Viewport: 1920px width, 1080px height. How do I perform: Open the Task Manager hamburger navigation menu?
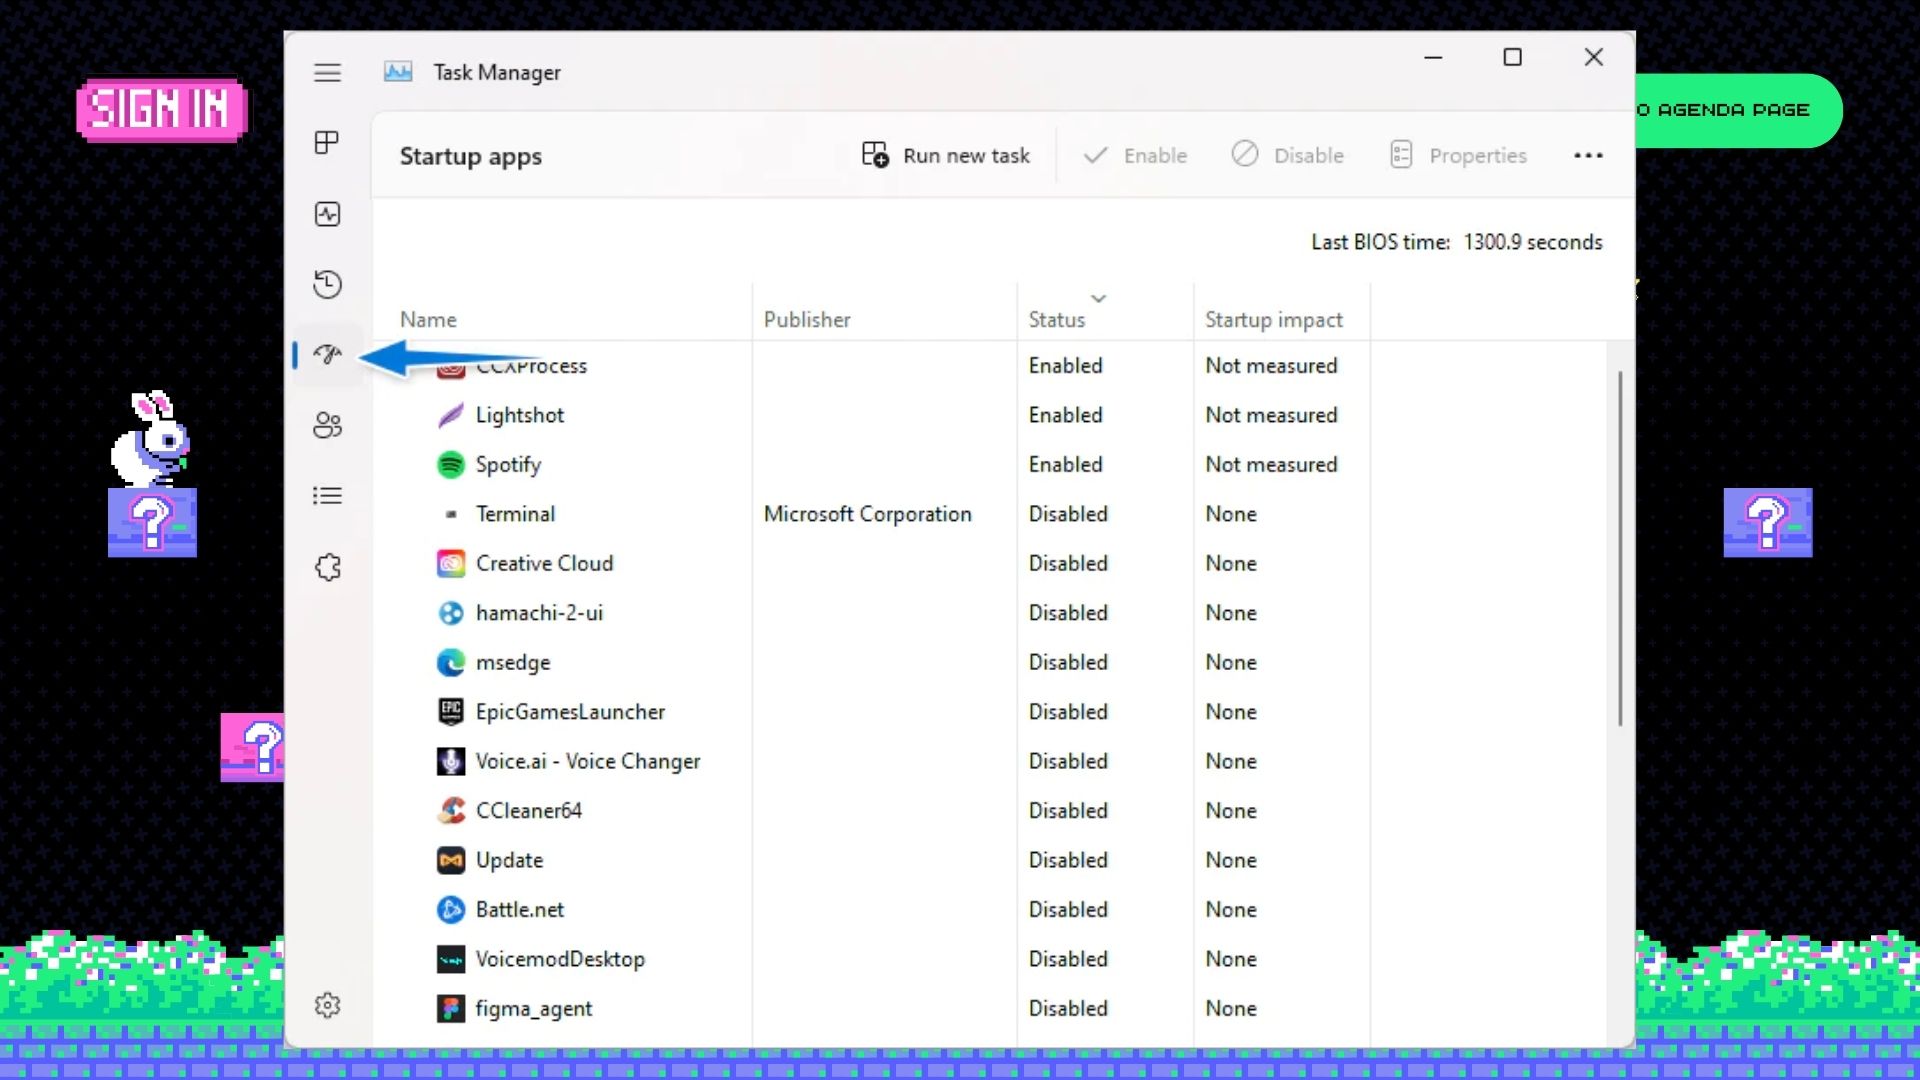[327, 73]
